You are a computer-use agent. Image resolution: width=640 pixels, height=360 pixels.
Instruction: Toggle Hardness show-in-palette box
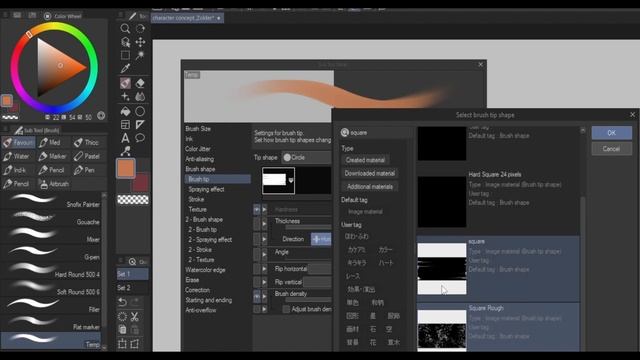pyautogui.click(x=257, y=209)
